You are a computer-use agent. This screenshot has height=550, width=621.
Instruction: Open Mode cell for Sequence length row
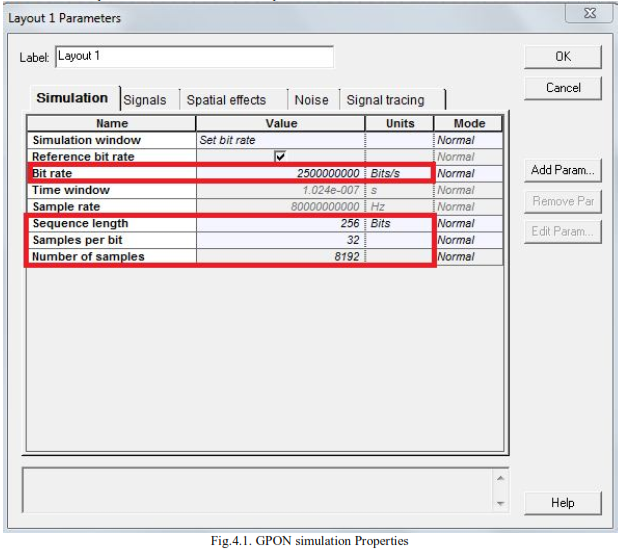pyautogui.click(x=468, y=223)
